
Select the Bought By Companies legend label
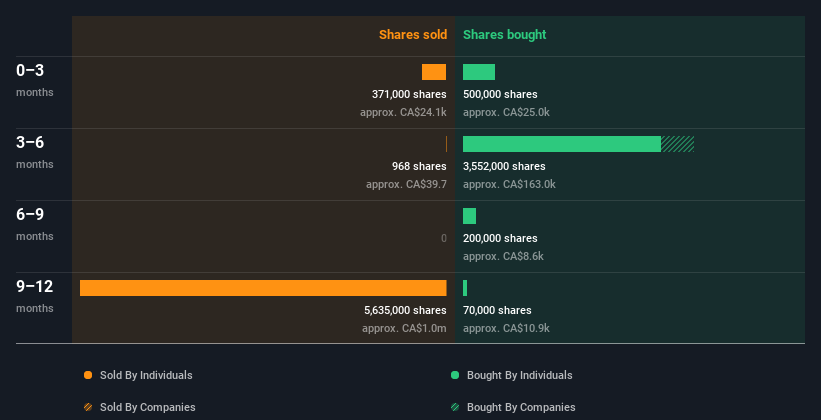521,407
